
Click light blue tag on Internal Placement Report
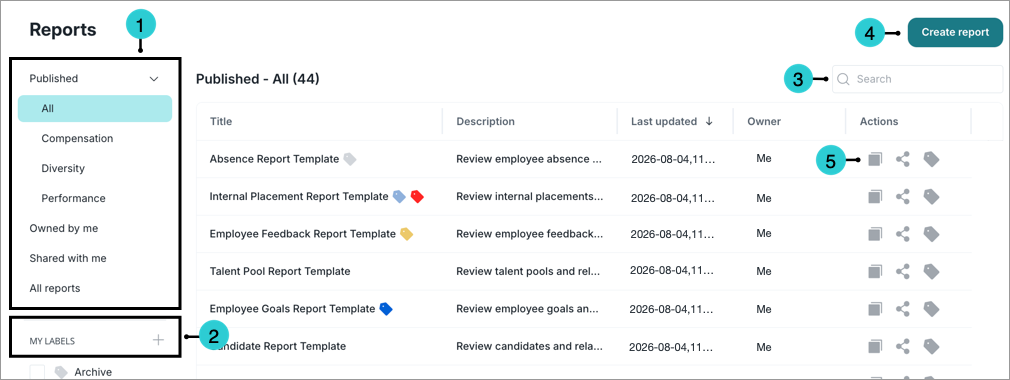[x=399, y=196]
